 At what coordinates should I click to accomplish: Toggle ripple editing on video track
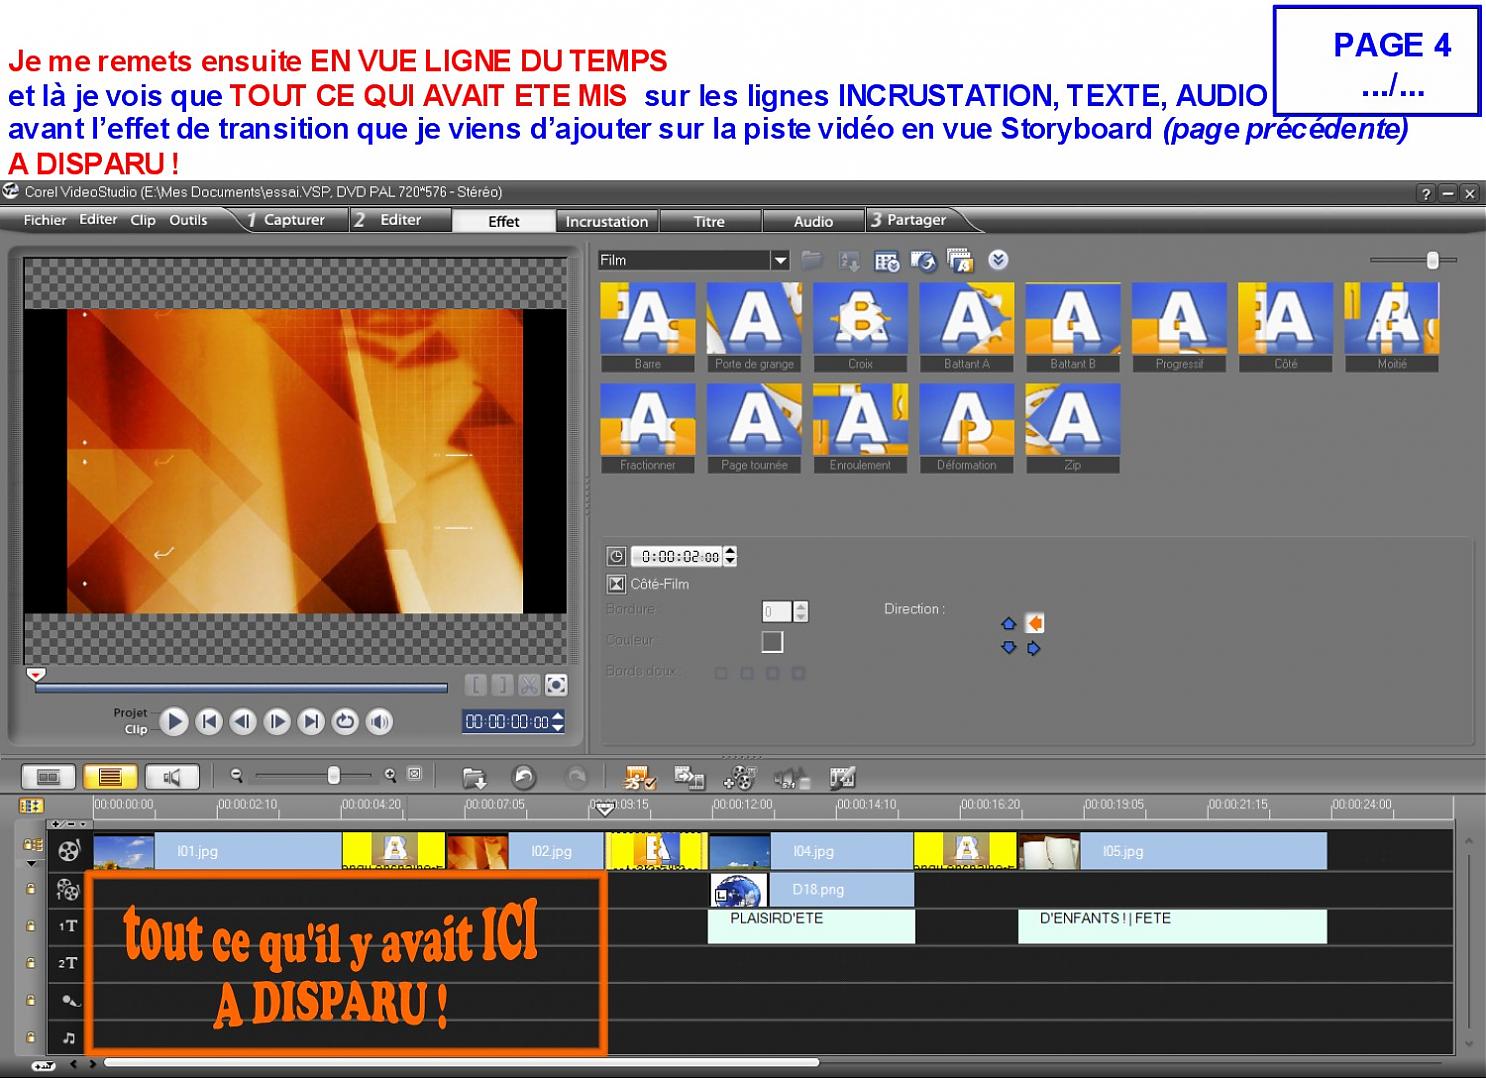[33, 846]
